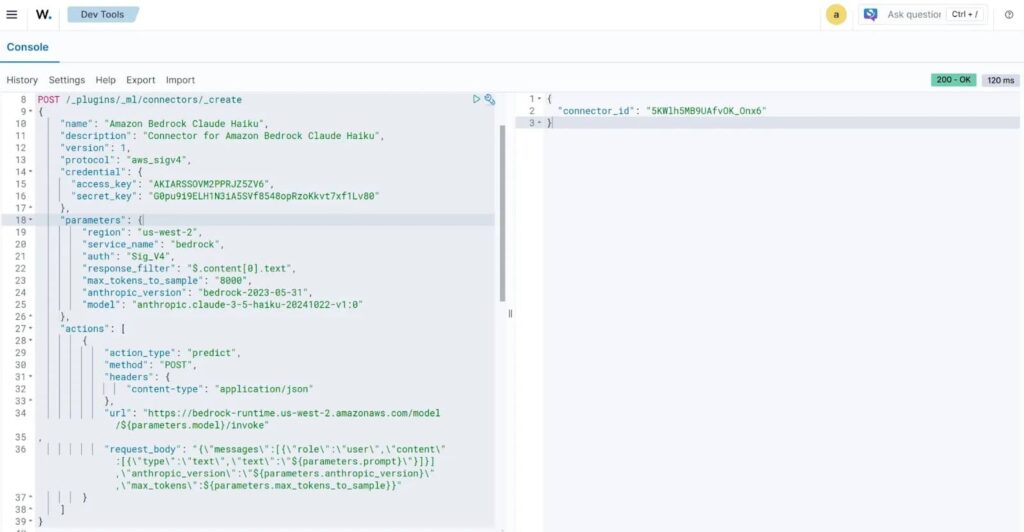Open the wrench request options icon
The height and width of the screenshot is (532, 1024).
tap(490, 99)
